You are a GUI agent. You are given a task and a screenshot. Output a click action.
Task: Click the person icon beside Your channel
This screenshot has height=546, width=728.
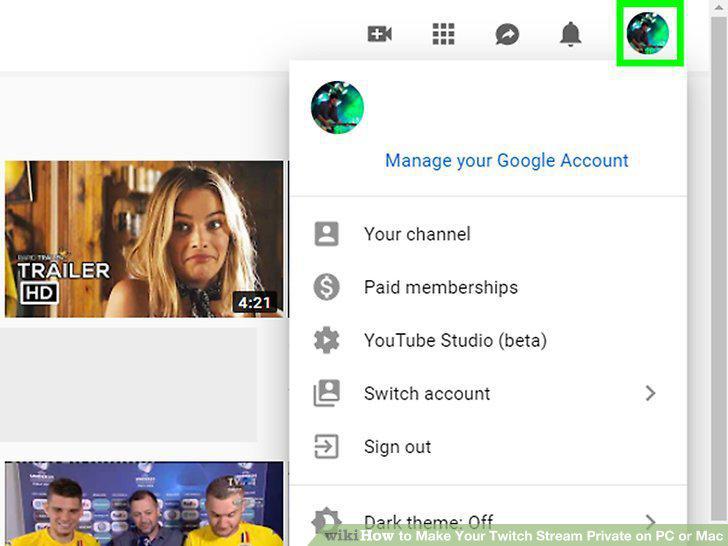pos(326,234)
